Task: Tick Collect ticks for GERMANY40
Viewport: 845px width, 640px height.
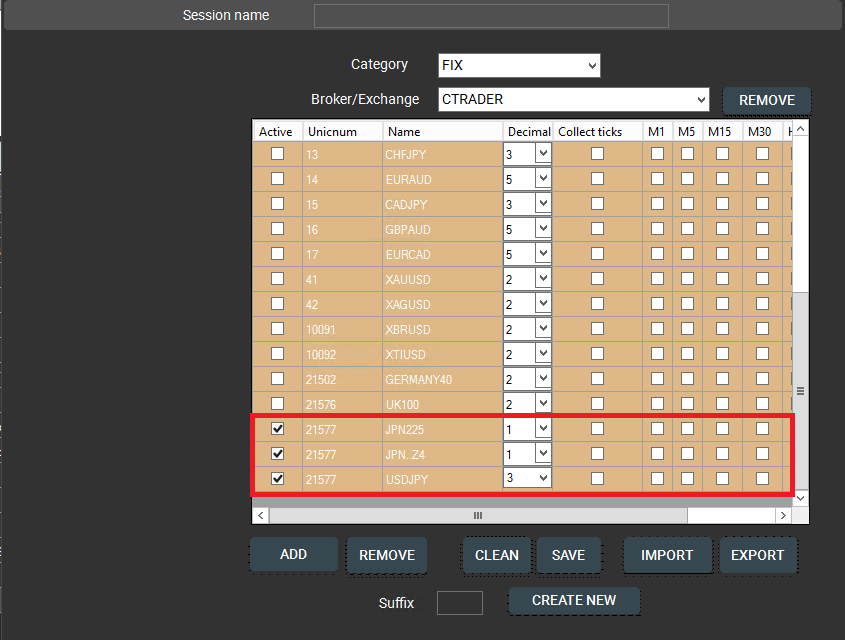Action: pyautogui.click(x=597, y=378)
